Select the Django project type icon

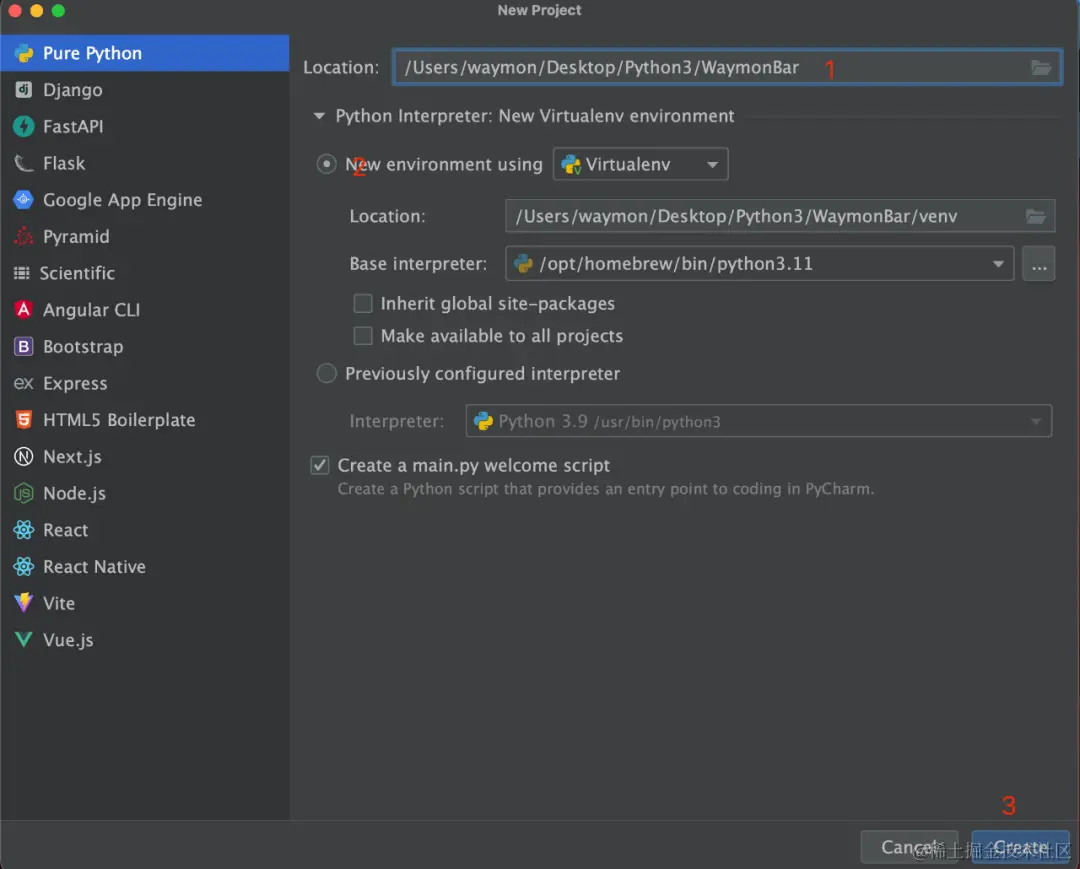click(23, 90)
